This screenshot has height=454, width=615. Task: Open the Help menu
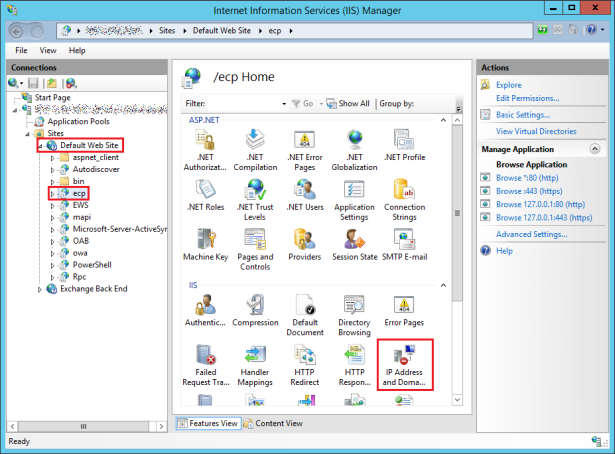(77, 51)
